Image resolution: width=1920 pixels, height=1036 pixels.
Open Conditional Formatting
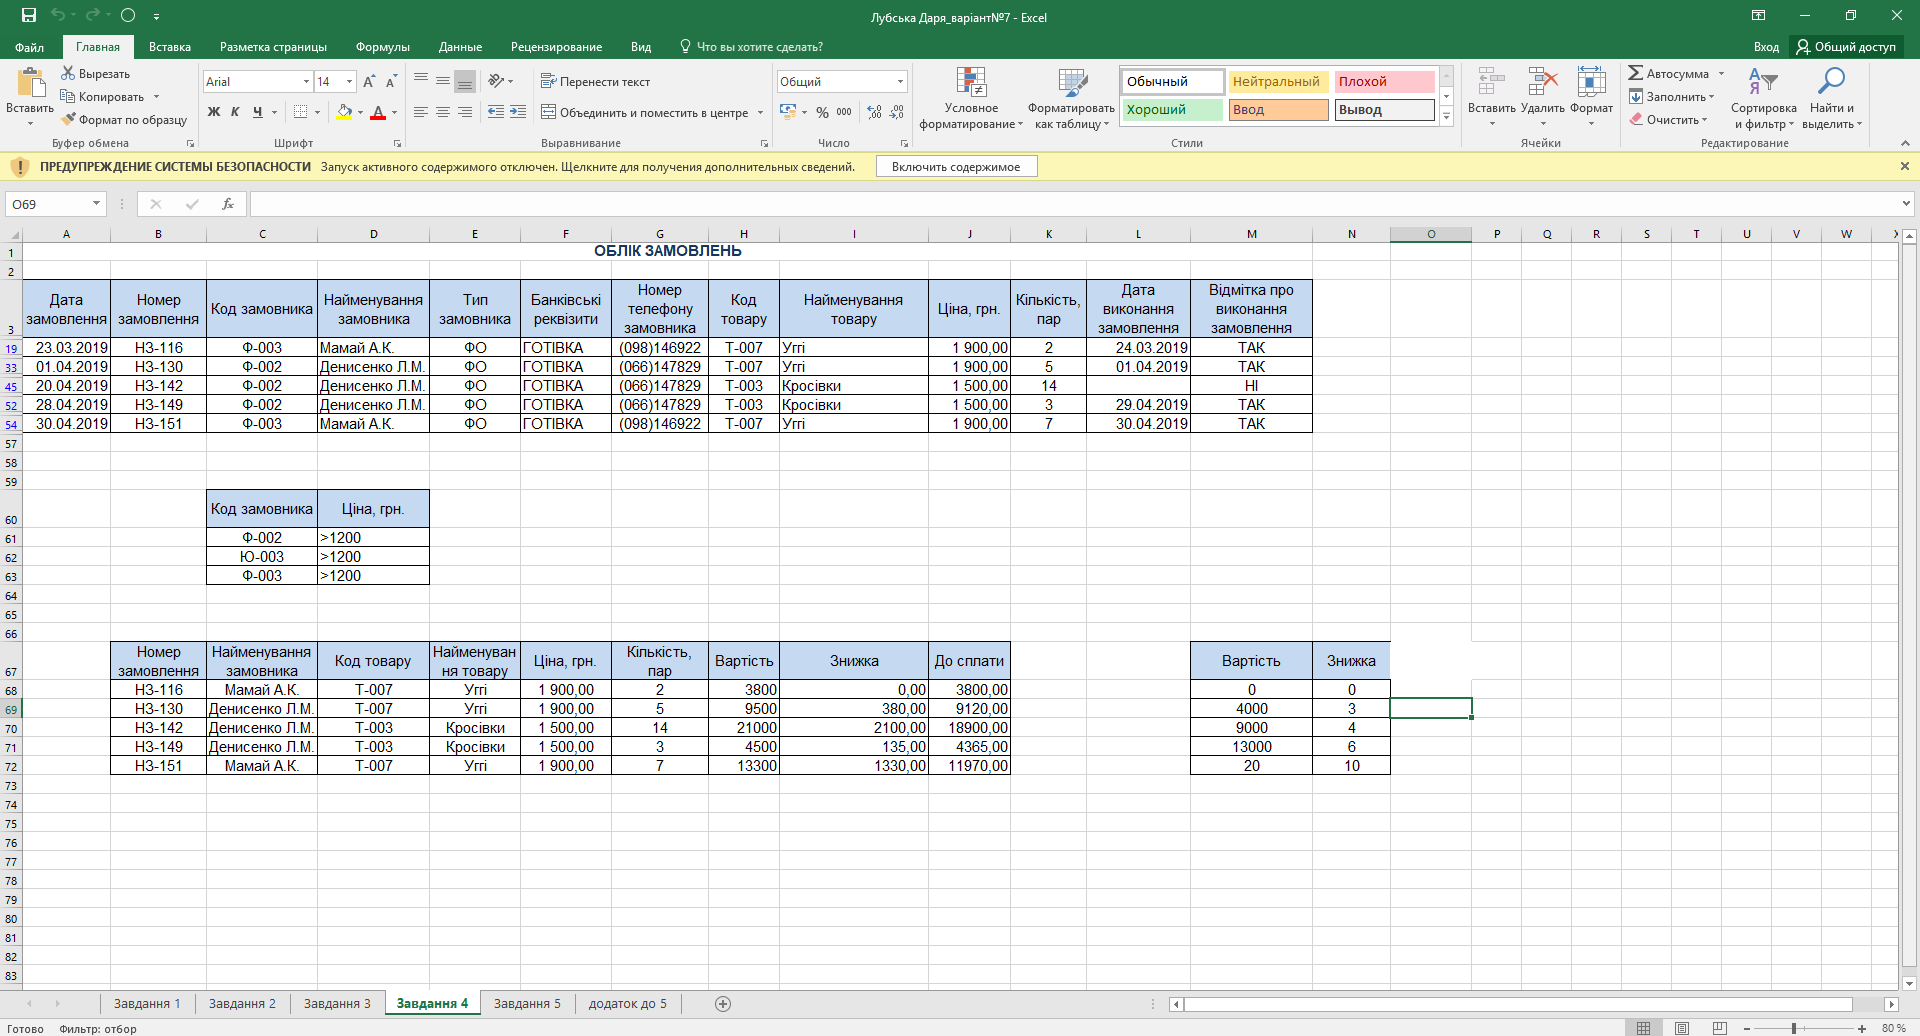coord(971,99)
